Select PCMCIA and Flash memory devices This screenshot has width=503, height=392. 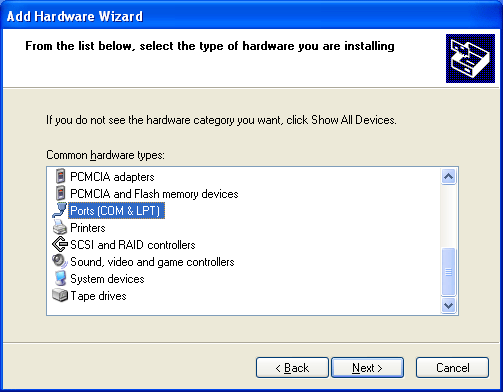click(154, 194)
